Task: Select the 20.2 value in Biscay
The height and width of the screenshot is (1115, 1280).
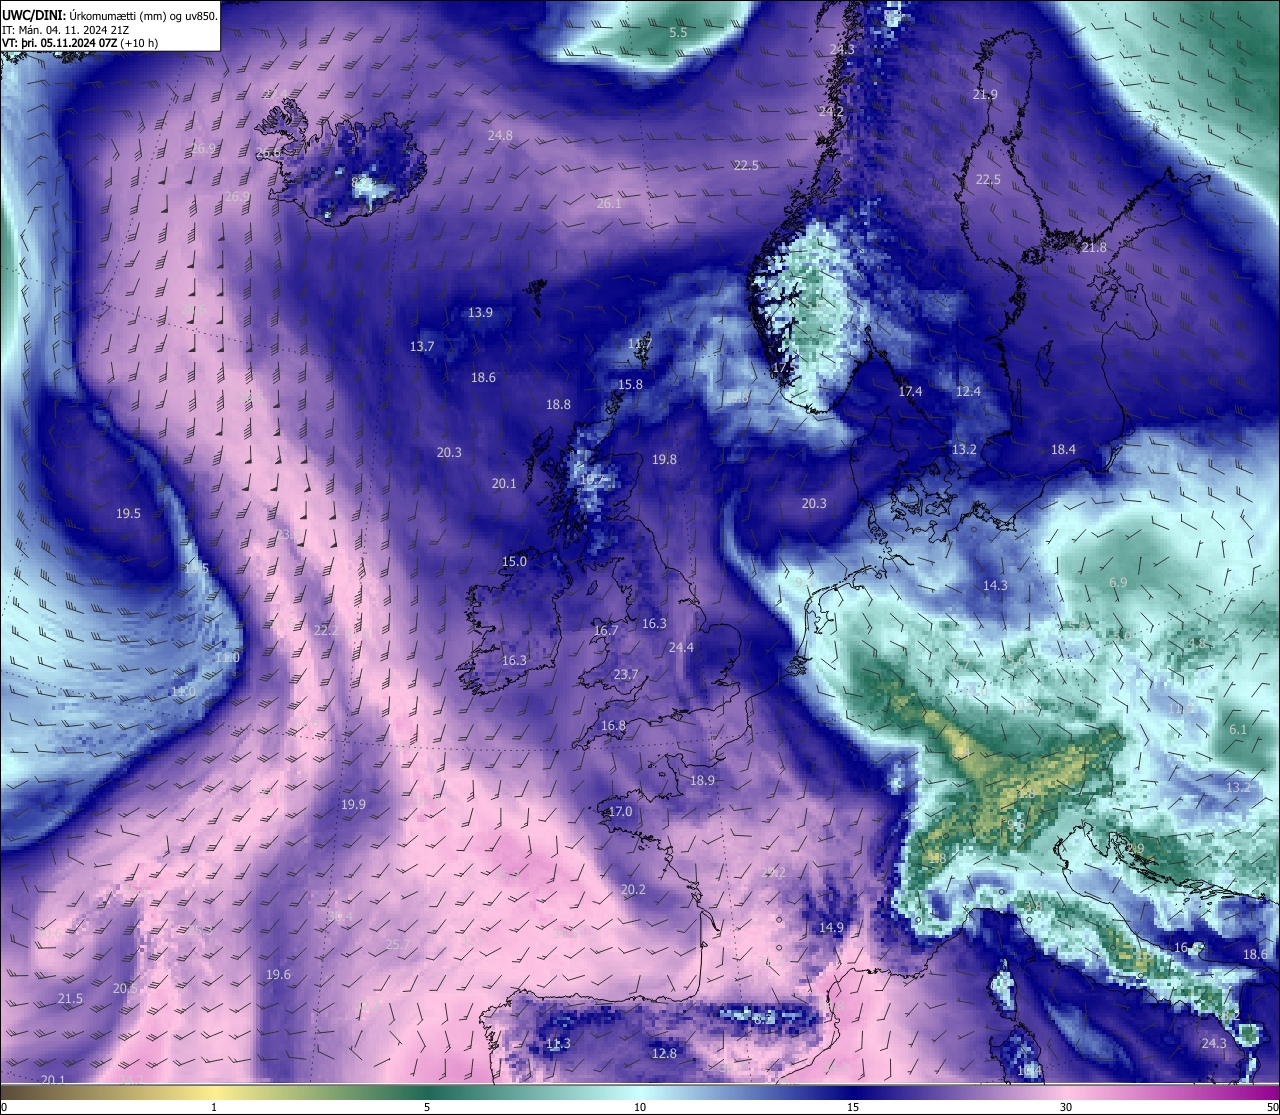Action: (633, 890)
